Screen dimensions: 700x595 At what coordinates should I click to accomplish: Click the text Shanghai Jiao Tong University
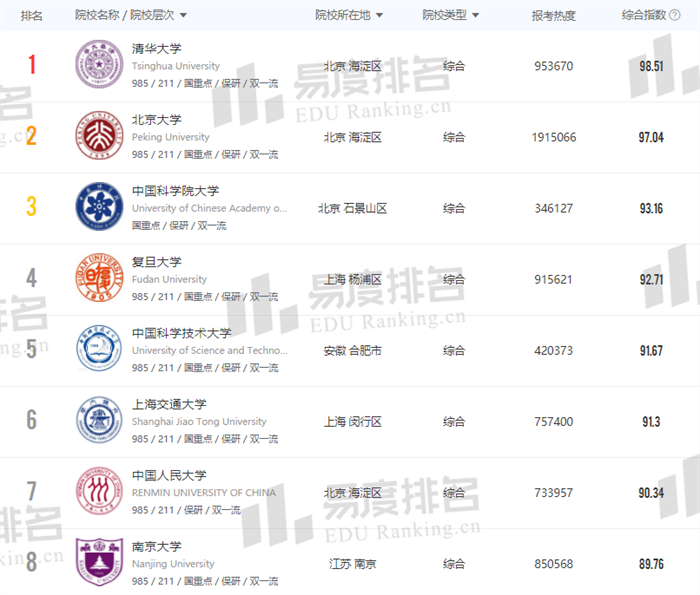point(199,422)
